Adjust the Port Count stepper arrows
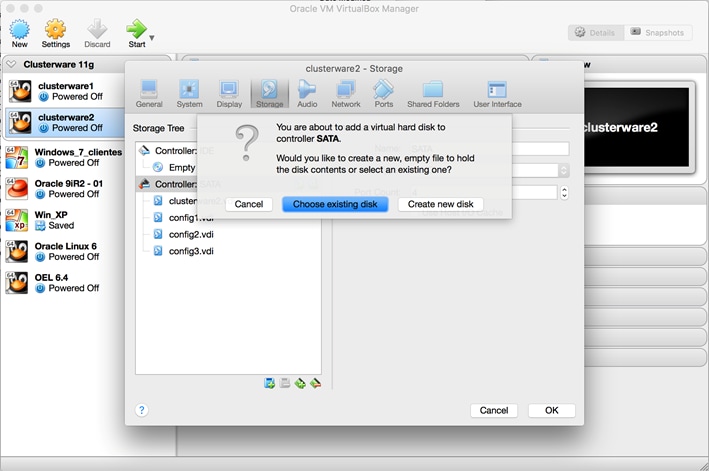This screenshot has height=471, width=709. point(564,193)
